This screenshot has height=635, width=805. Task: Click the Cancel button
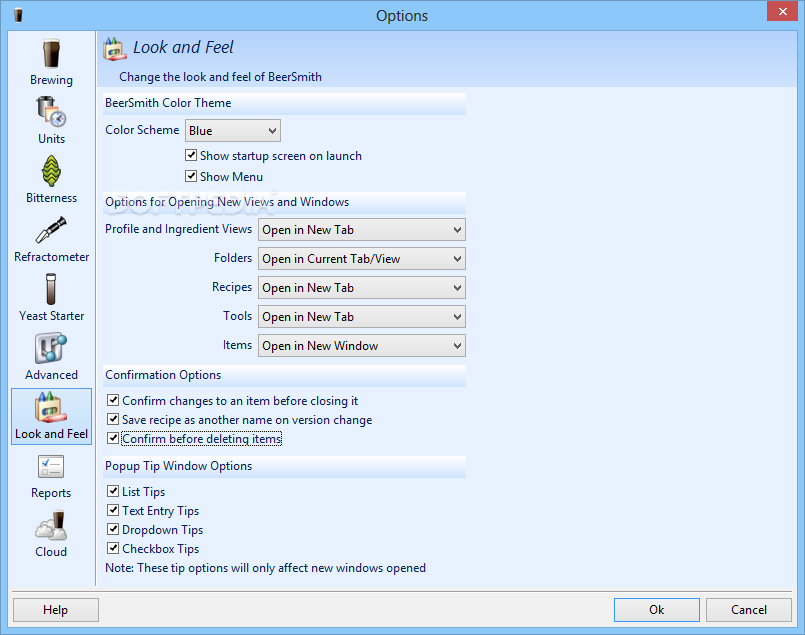(749, 609)
